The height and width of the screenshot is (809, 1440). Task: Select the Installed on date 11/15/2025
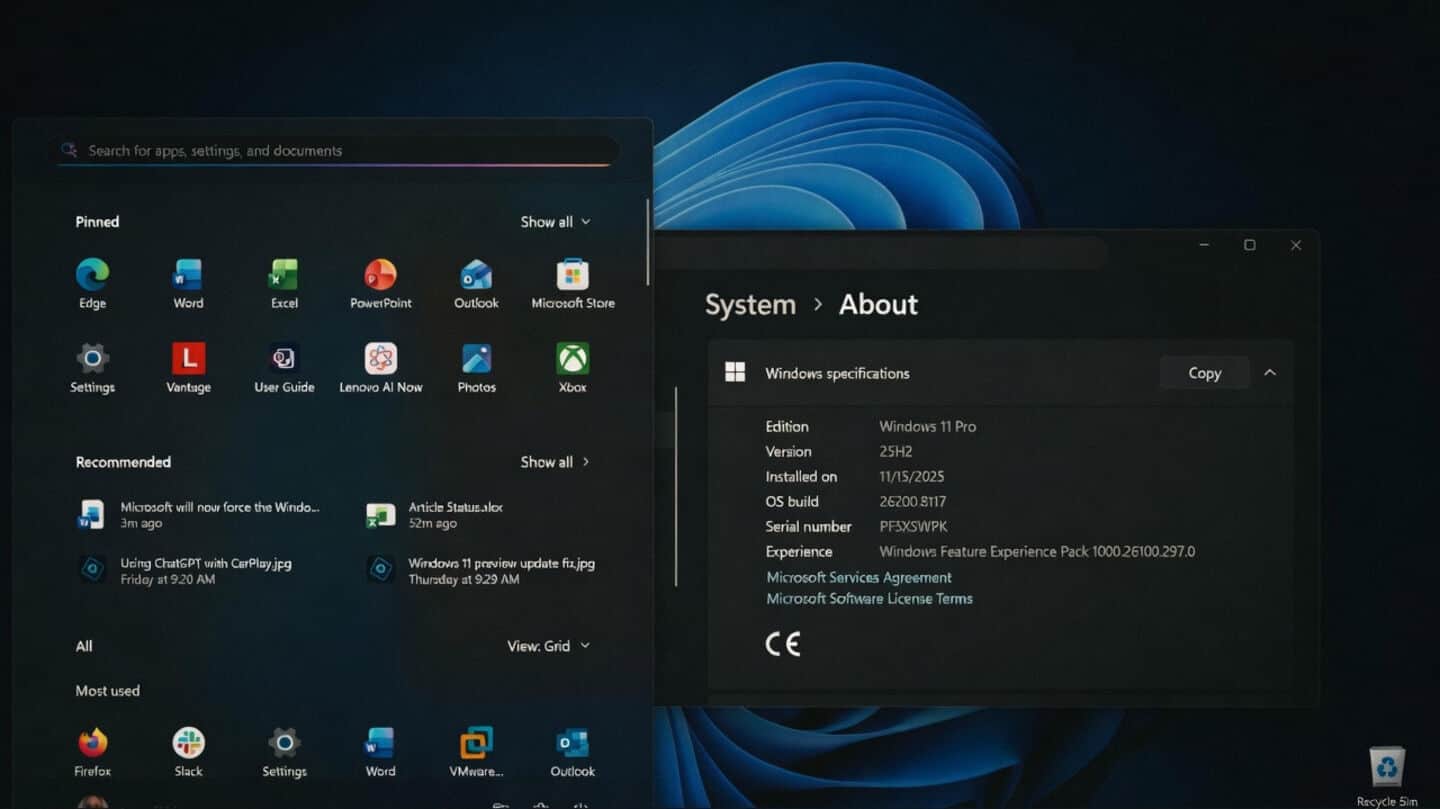click(911, 477)
